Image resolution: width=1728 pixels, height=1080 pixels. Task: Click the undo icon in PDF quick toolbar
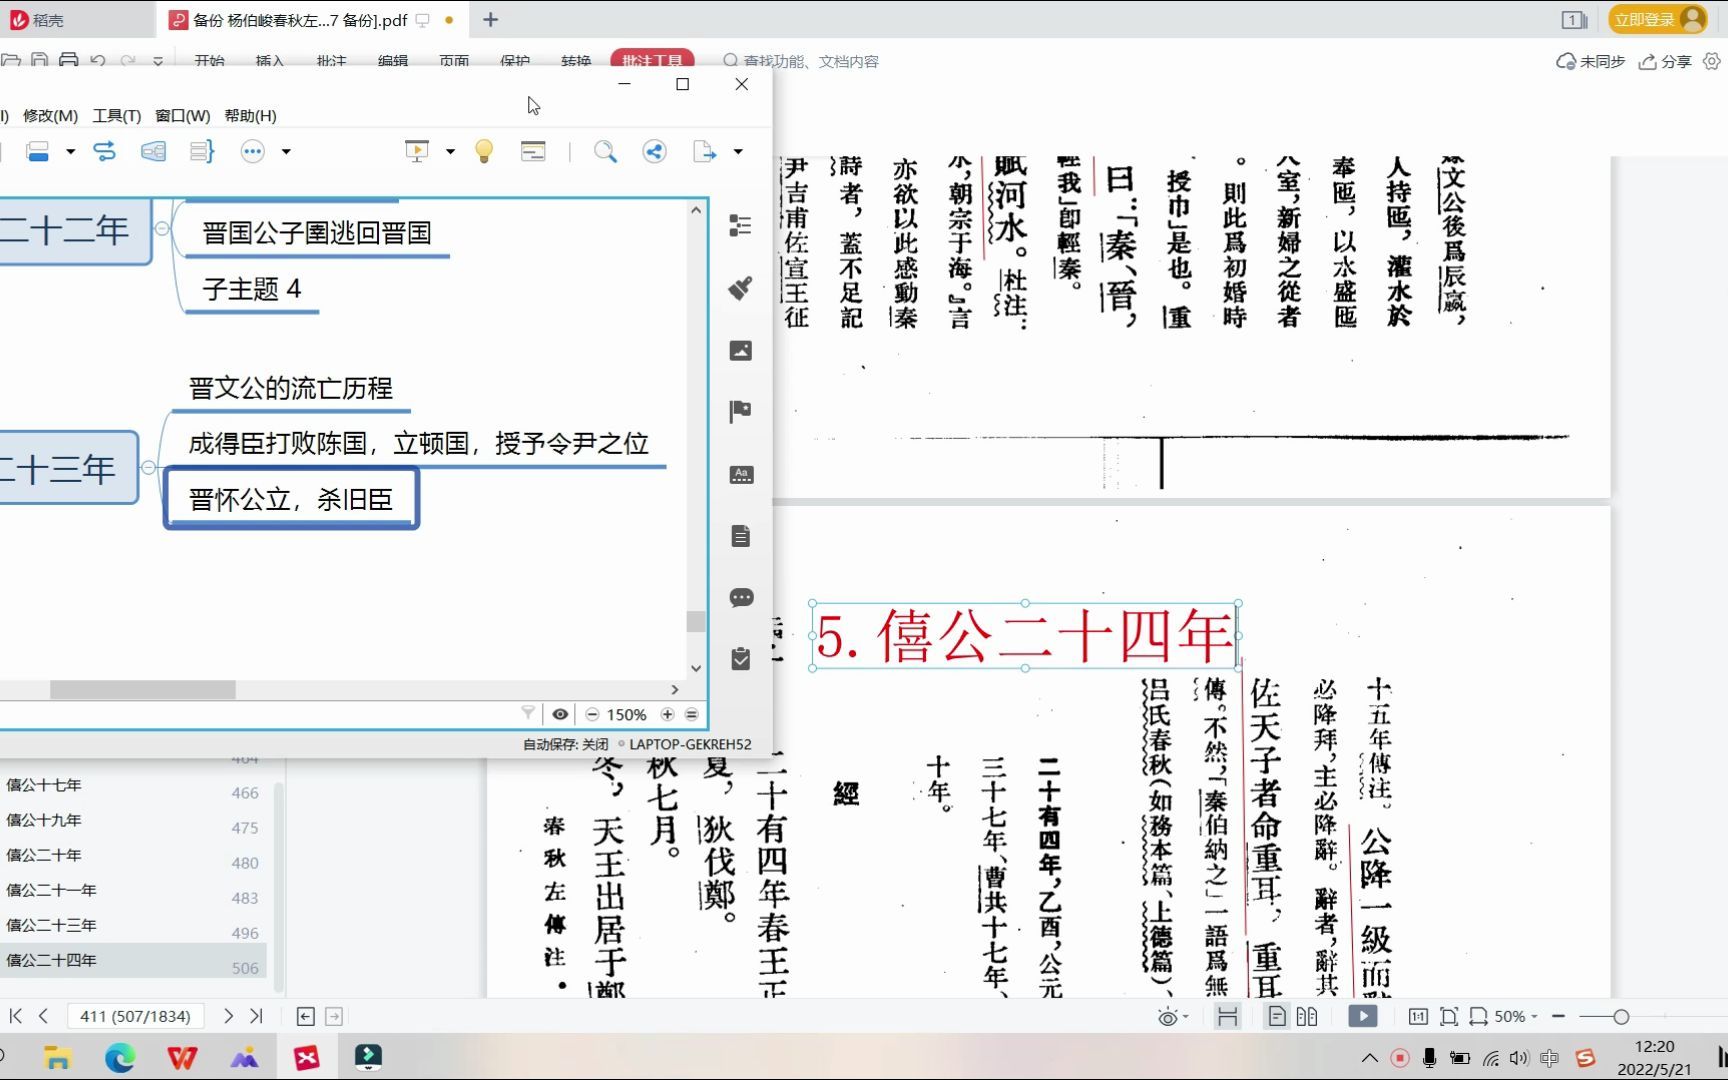98,61
